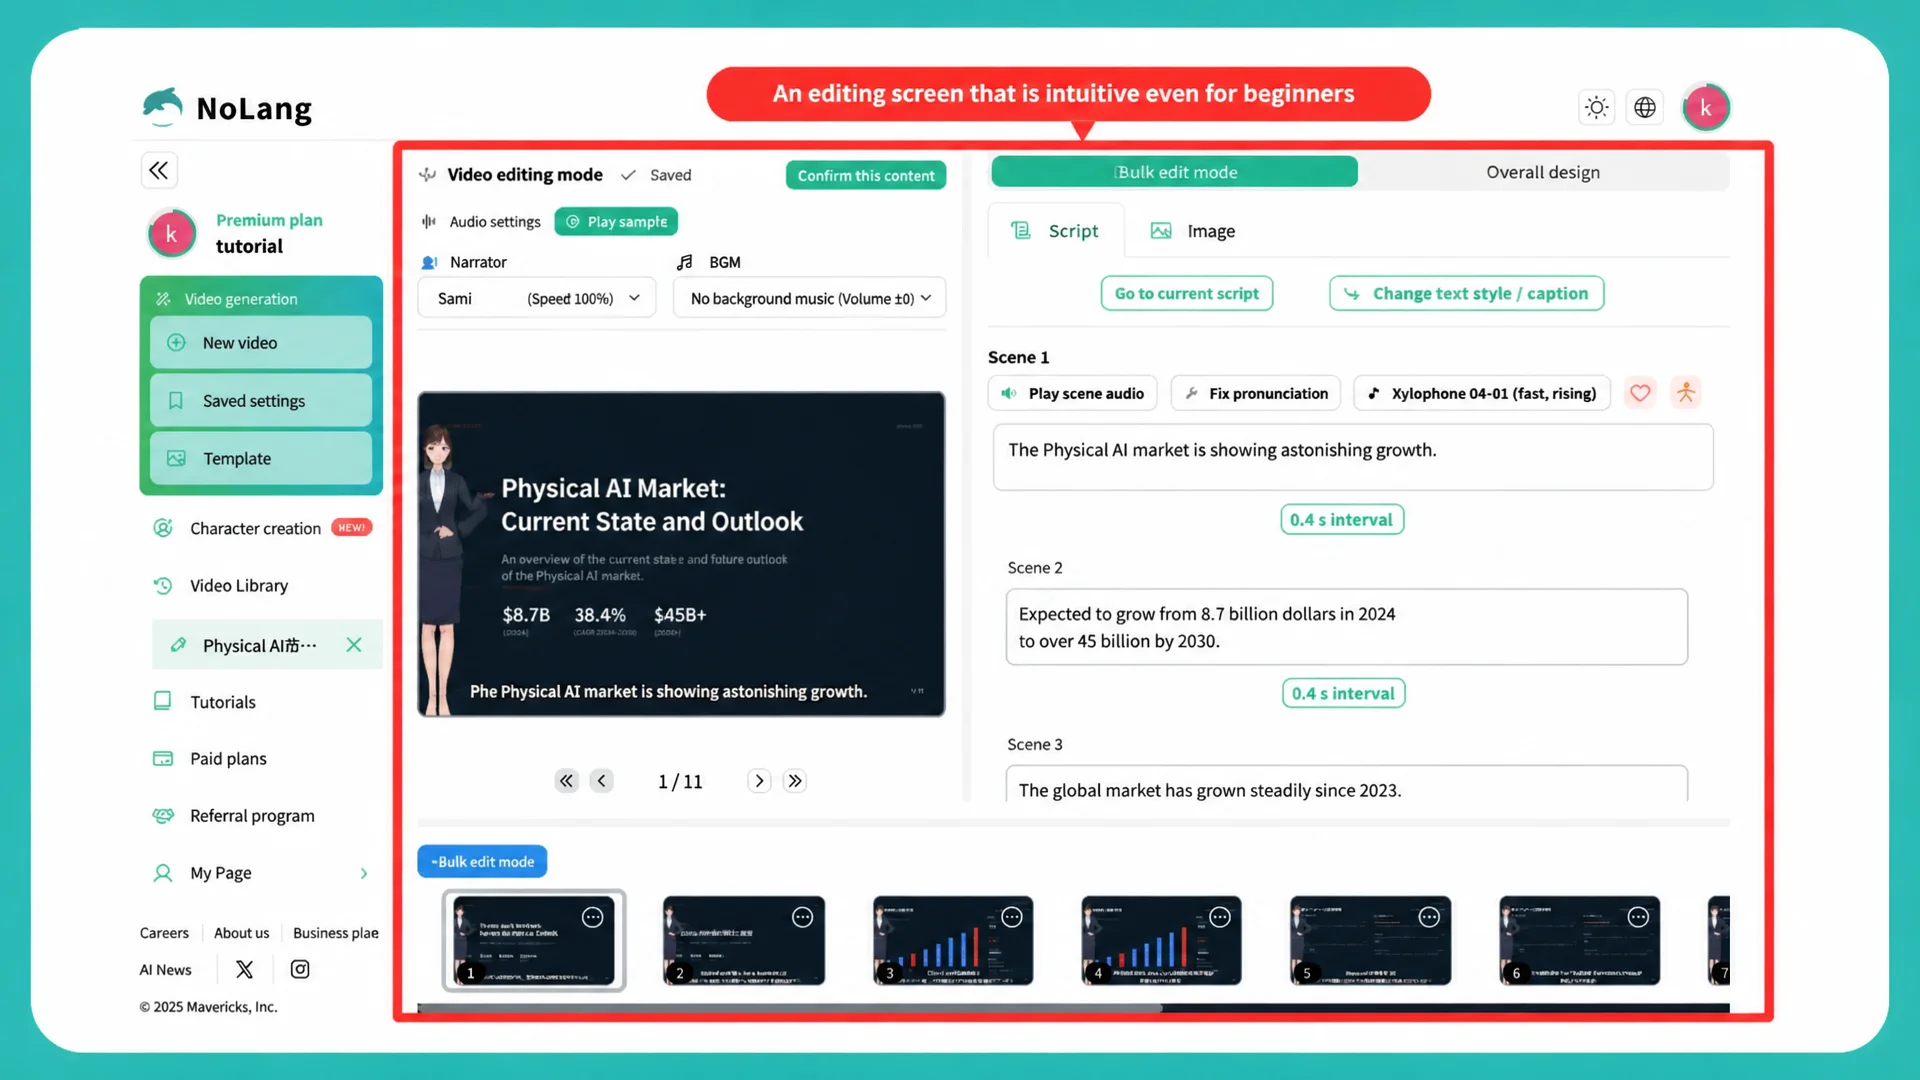Open options menu on thumbnail 5
This screenshot has height=1080, width=1920.
(x=1429, y=917)
